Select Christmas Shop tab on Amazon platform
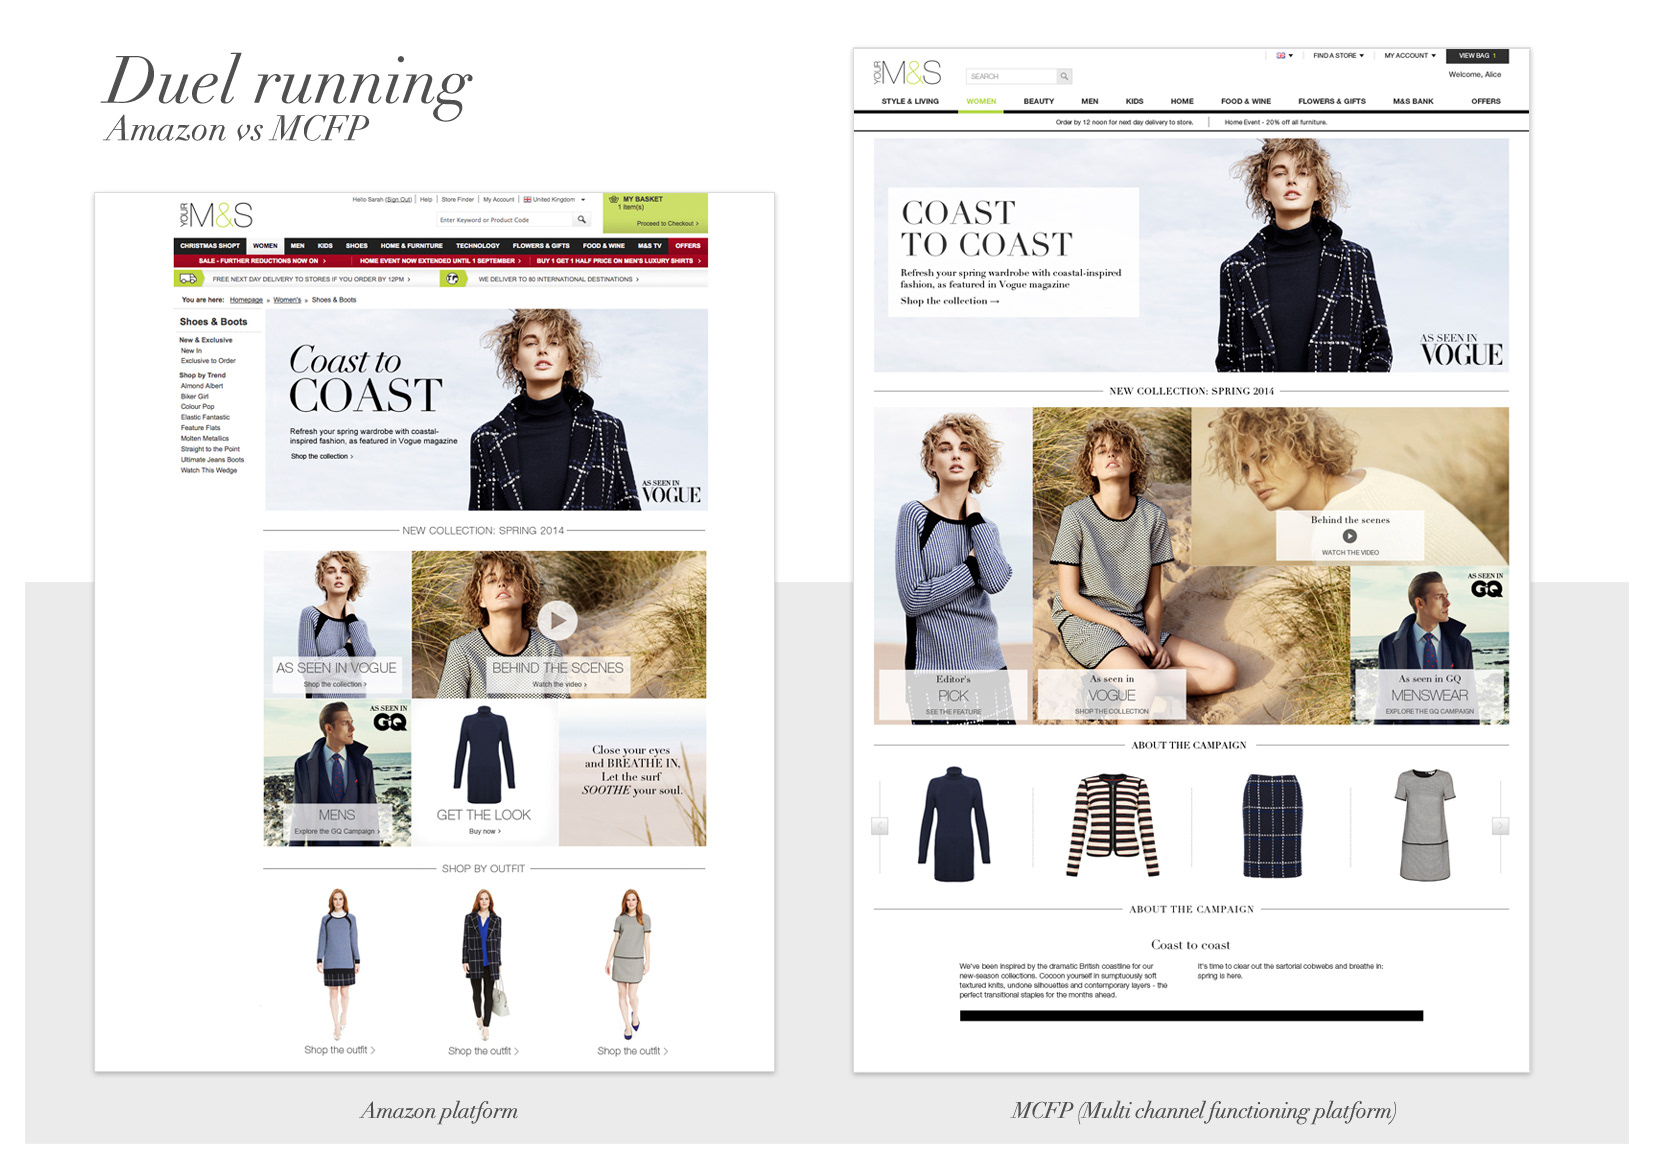The height and width of the screenshot is (1169, 1654). 210,245
